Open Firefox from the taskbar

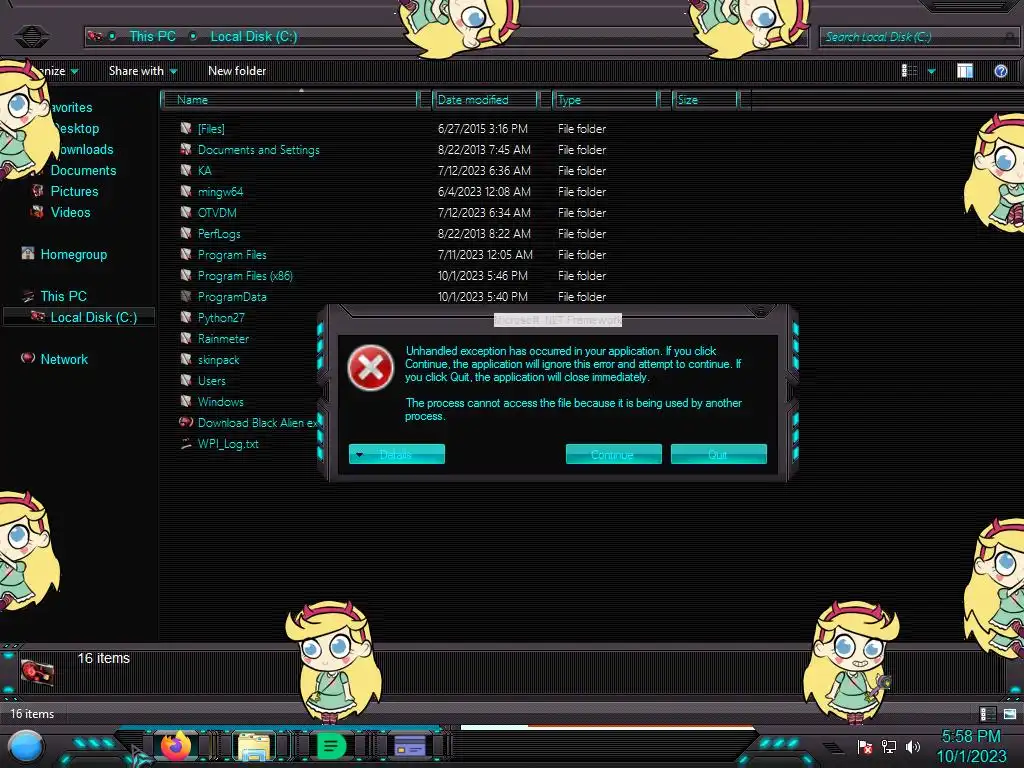click(x=176, y=745)
